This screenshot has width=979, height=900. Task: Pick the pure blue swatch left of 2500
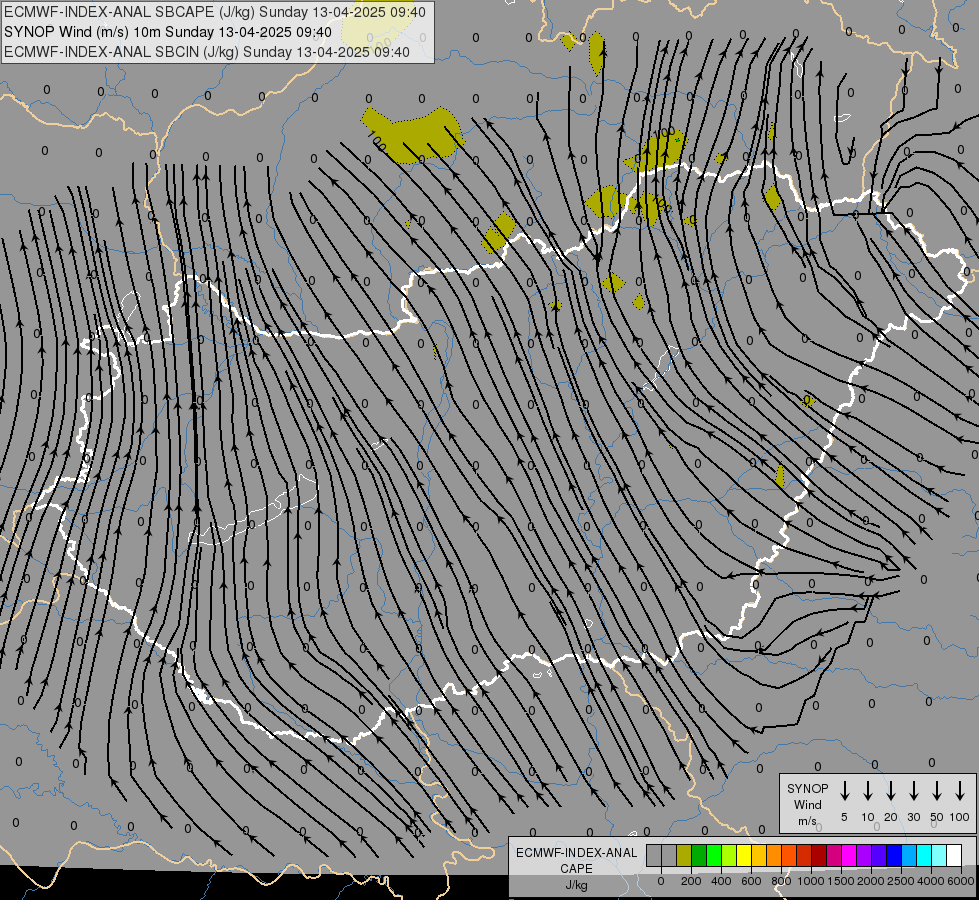pyautogui.click(x=893, y=856)
